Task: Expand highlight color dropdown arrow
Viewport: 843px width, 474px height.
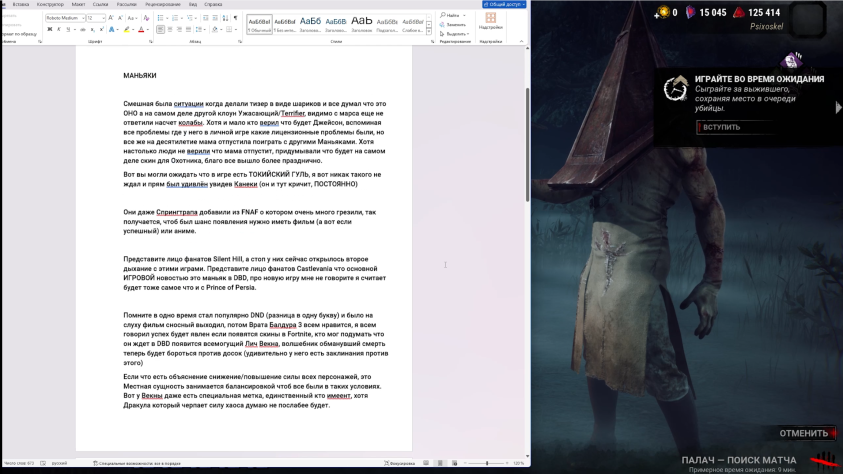Action: [133, 30]
